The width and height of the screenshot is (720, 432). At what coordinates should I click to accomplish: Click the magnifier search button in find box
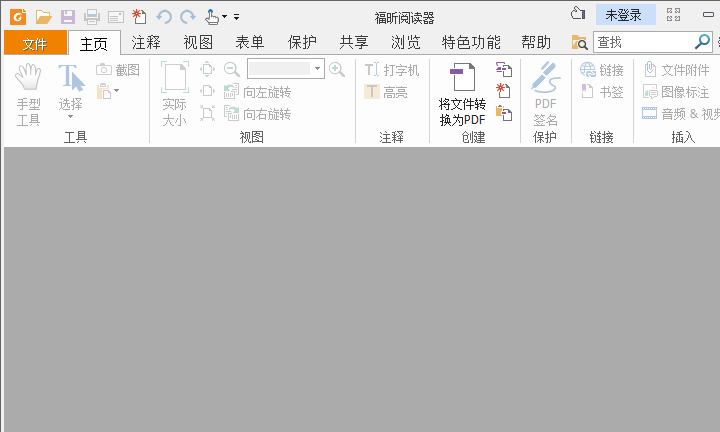click(x=702, y=42)
